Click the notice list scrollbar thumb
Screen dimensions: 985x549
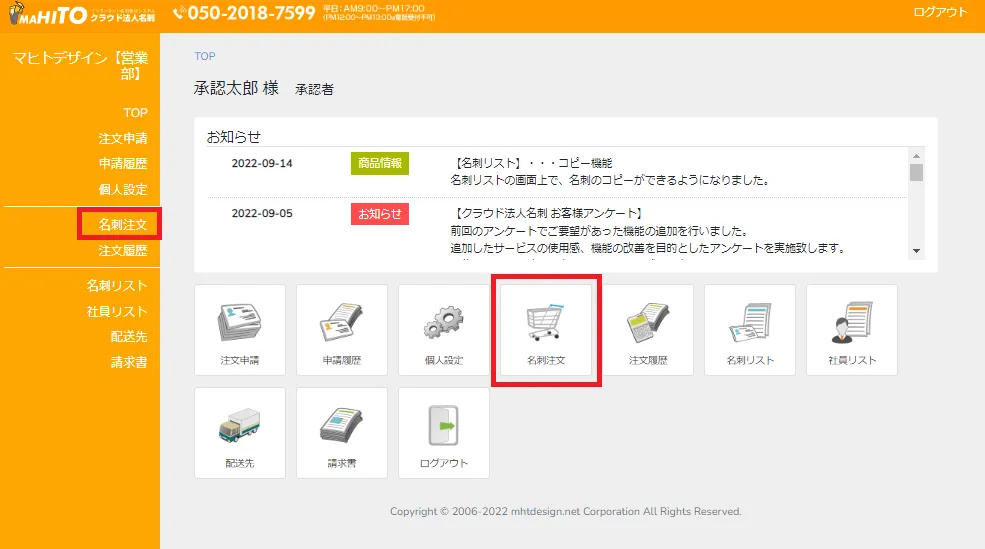[x=917, y=172]
